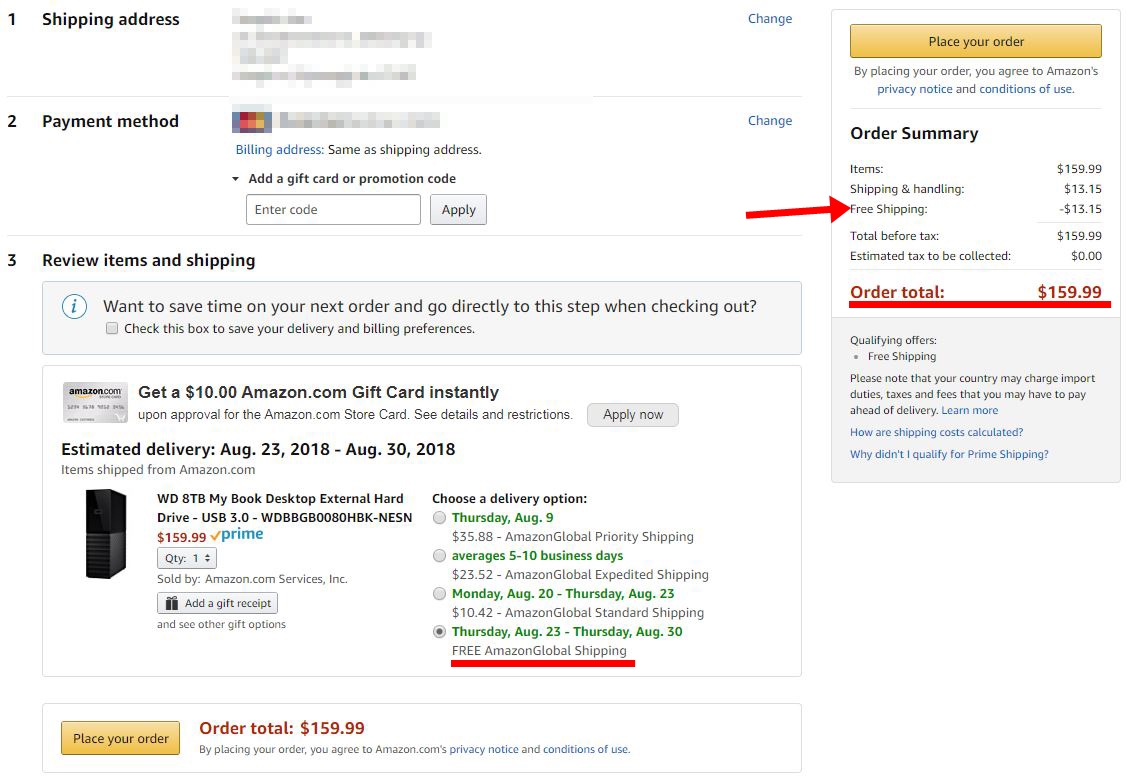Click the WD My Book hard drive thumbnail
This screenshot has height=784, width=1127.
point(106,534)
